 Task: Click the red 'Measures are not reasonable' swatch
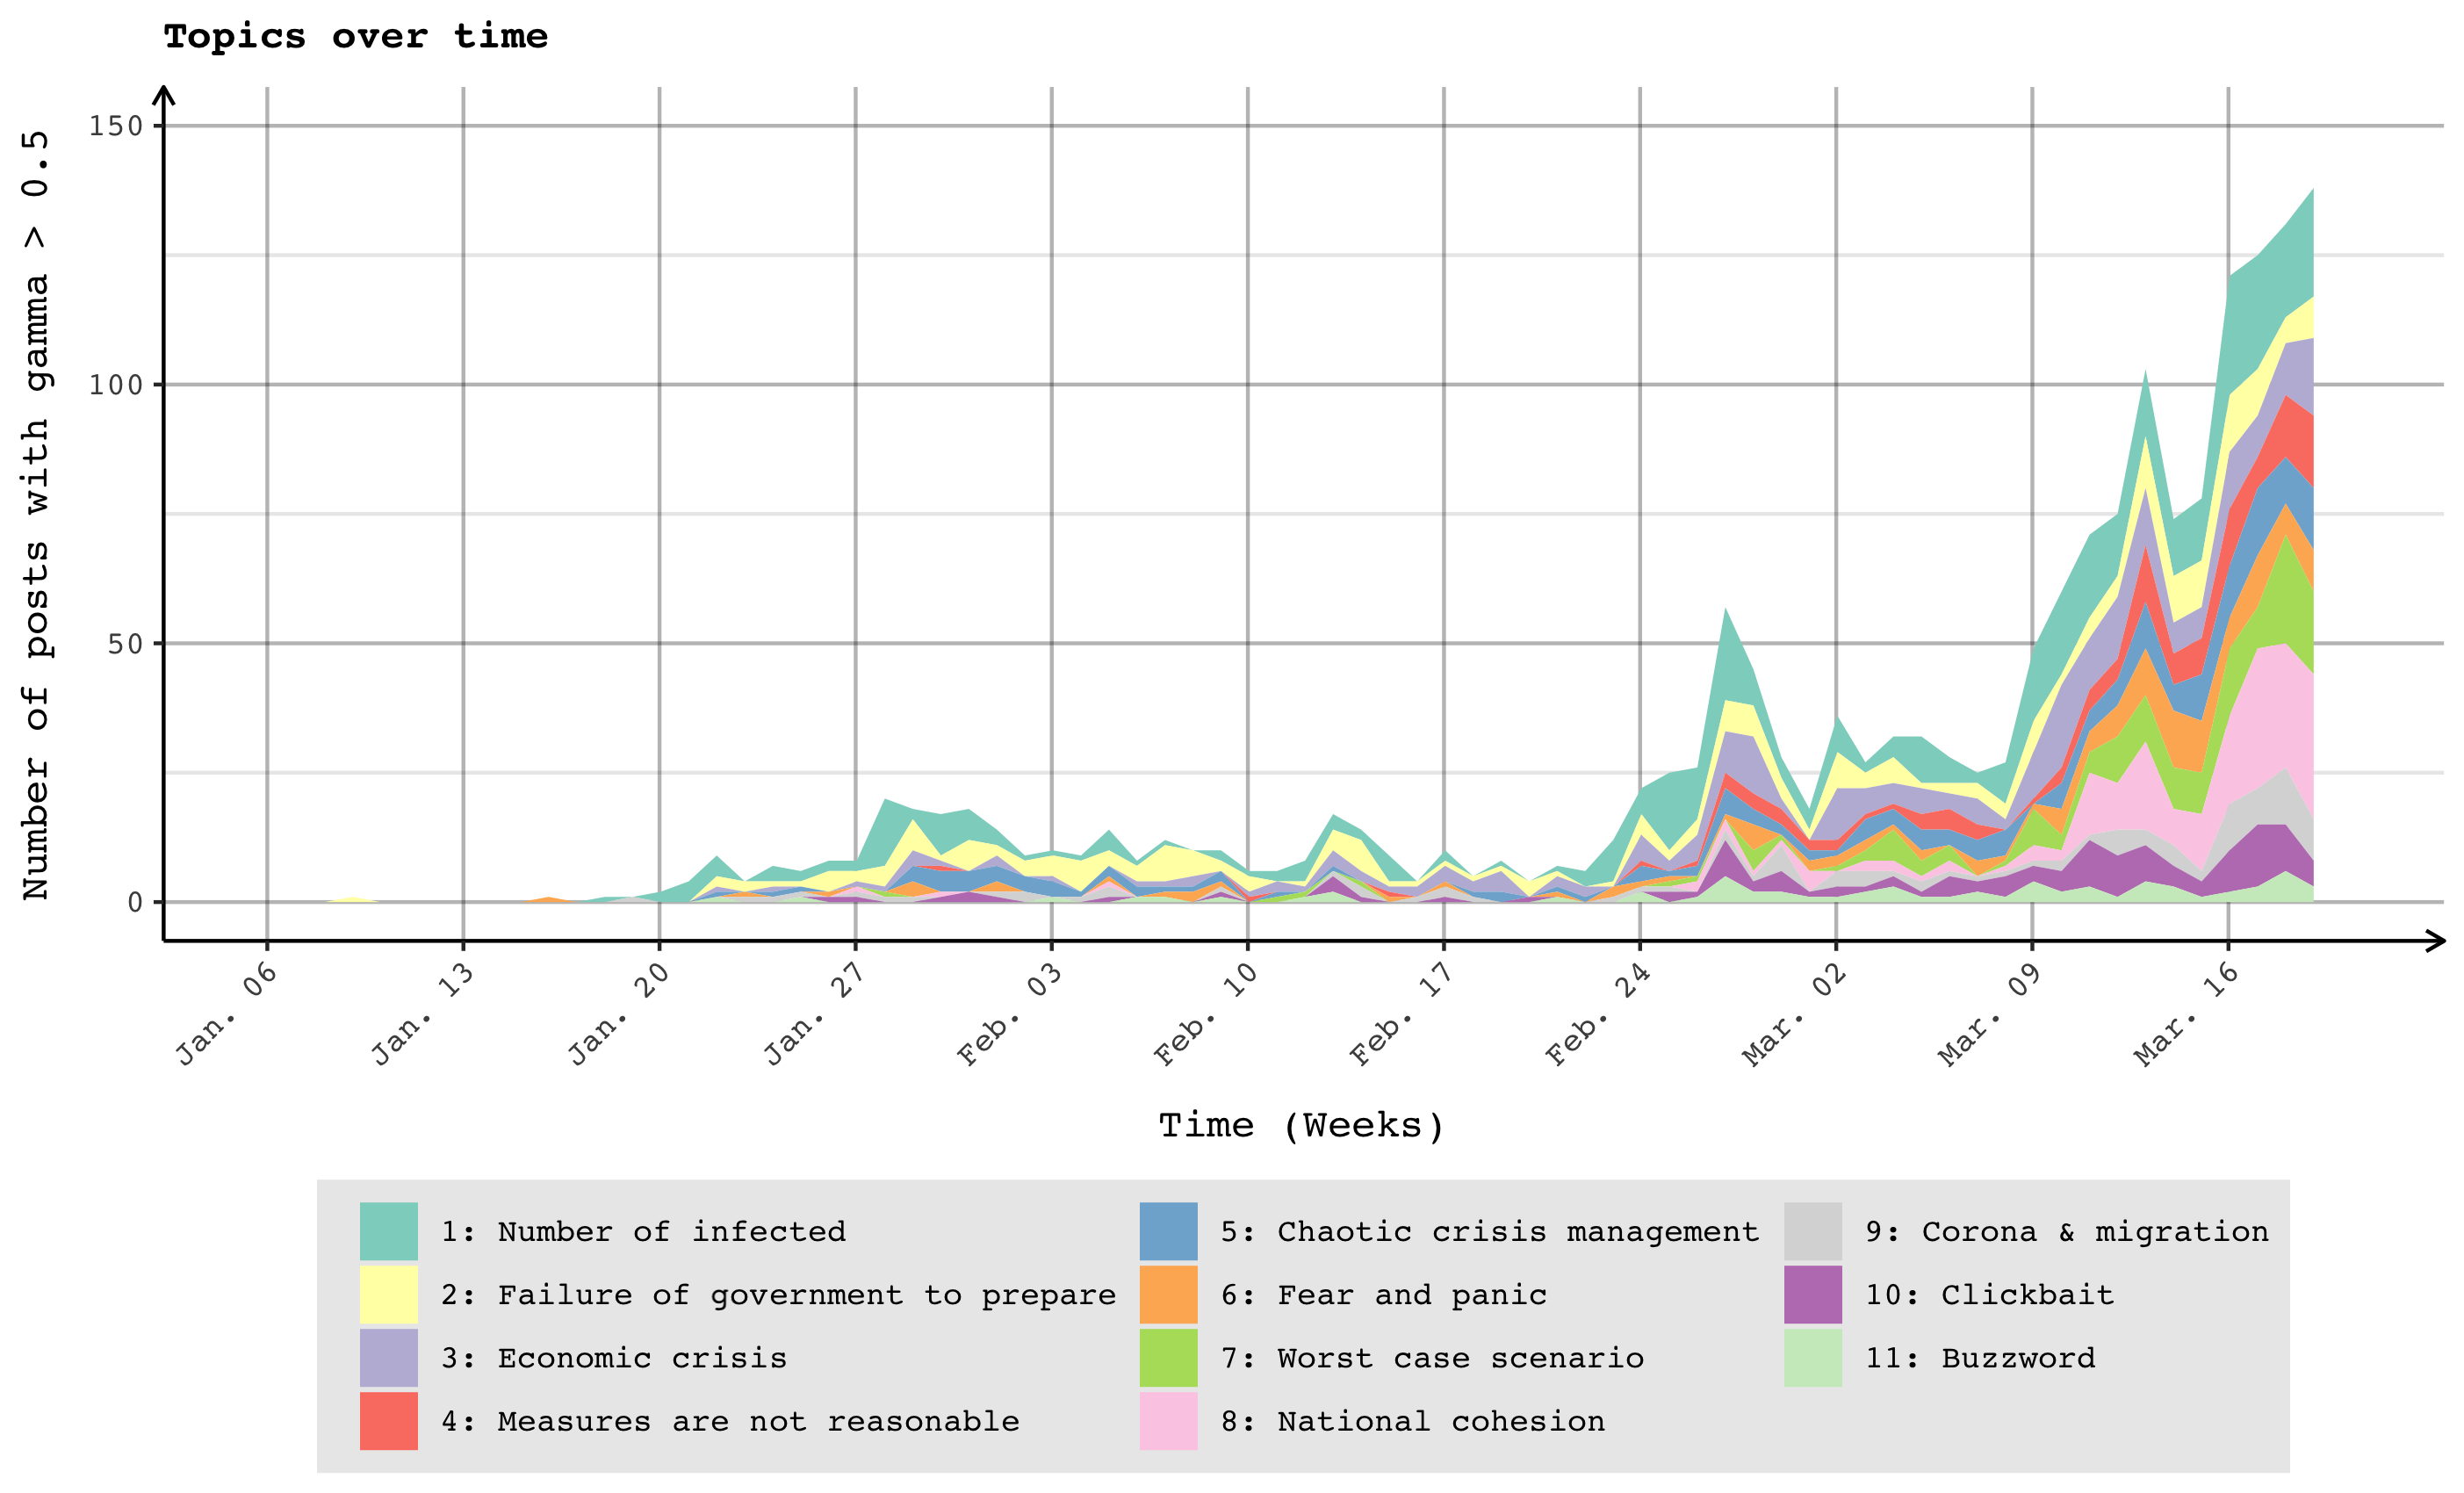388,1421
